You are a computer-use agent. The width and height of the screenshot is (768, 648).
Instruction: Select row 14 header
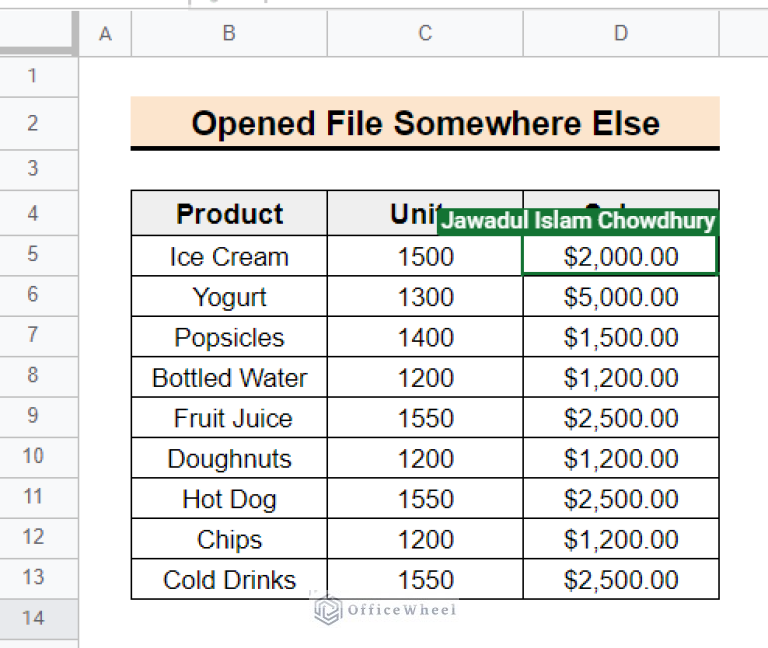pyautogui.click(x=33, y=618)
